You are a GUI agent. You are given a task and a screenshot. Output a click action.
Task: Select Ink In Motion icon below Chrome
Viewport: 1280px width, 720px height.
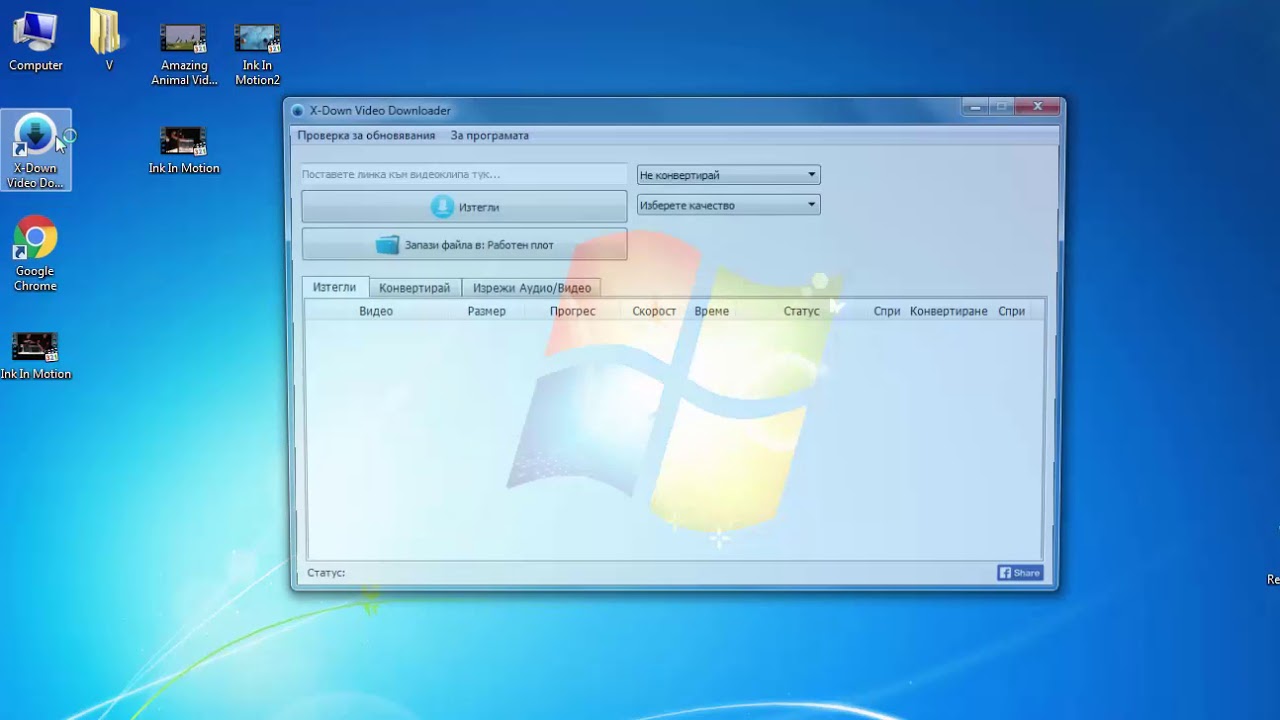coord(36,356)
